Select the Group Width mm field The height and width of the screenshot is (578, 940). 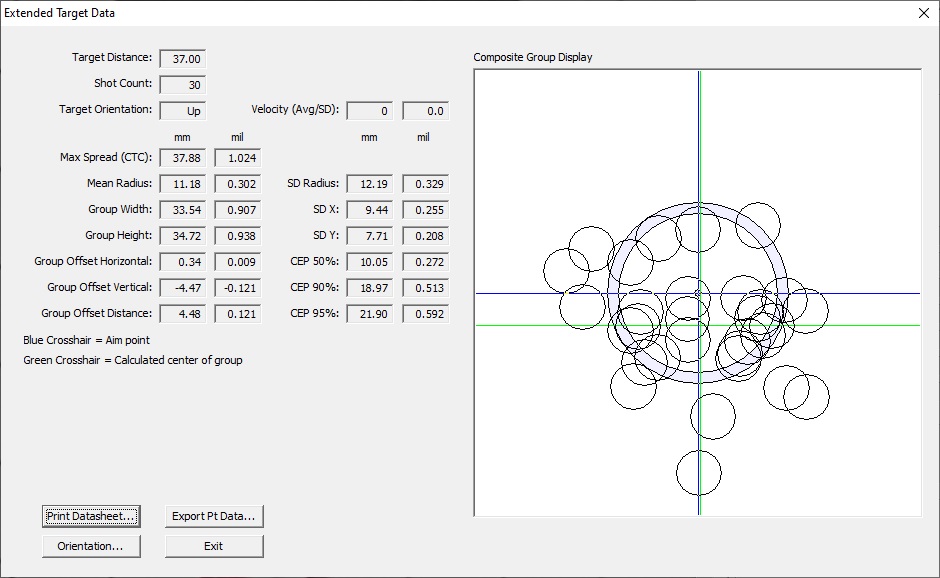183,210
